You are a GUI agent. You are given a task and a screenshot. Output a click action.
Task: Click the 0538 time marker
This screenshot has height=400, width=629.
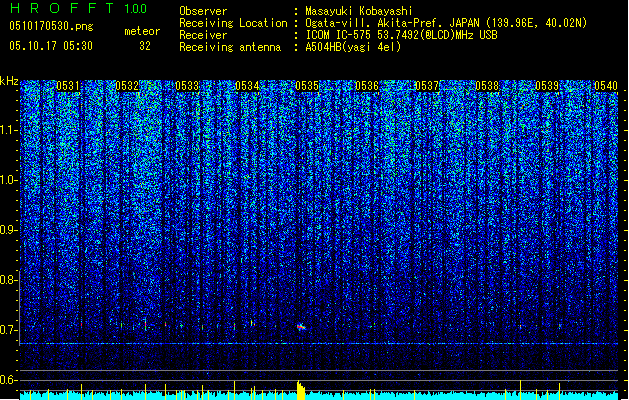coord(487,86)
